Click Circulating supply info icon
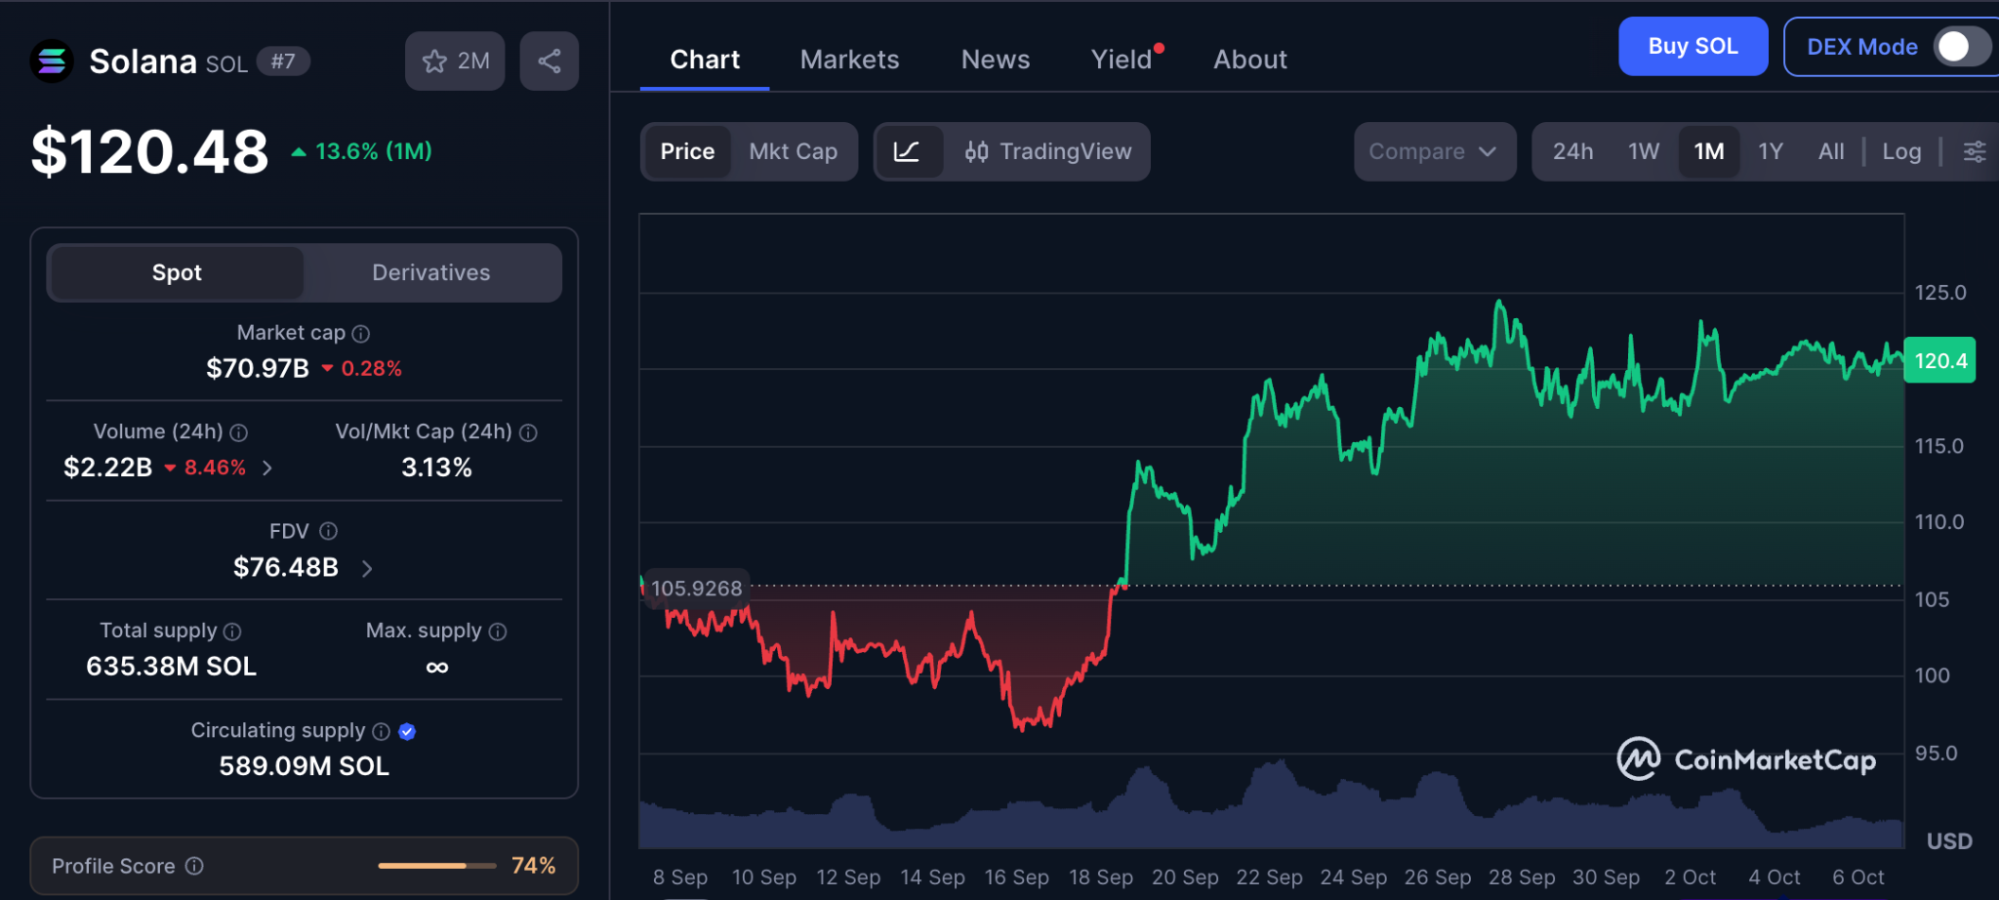1999x900 pixels. click(x=381, y=732)
